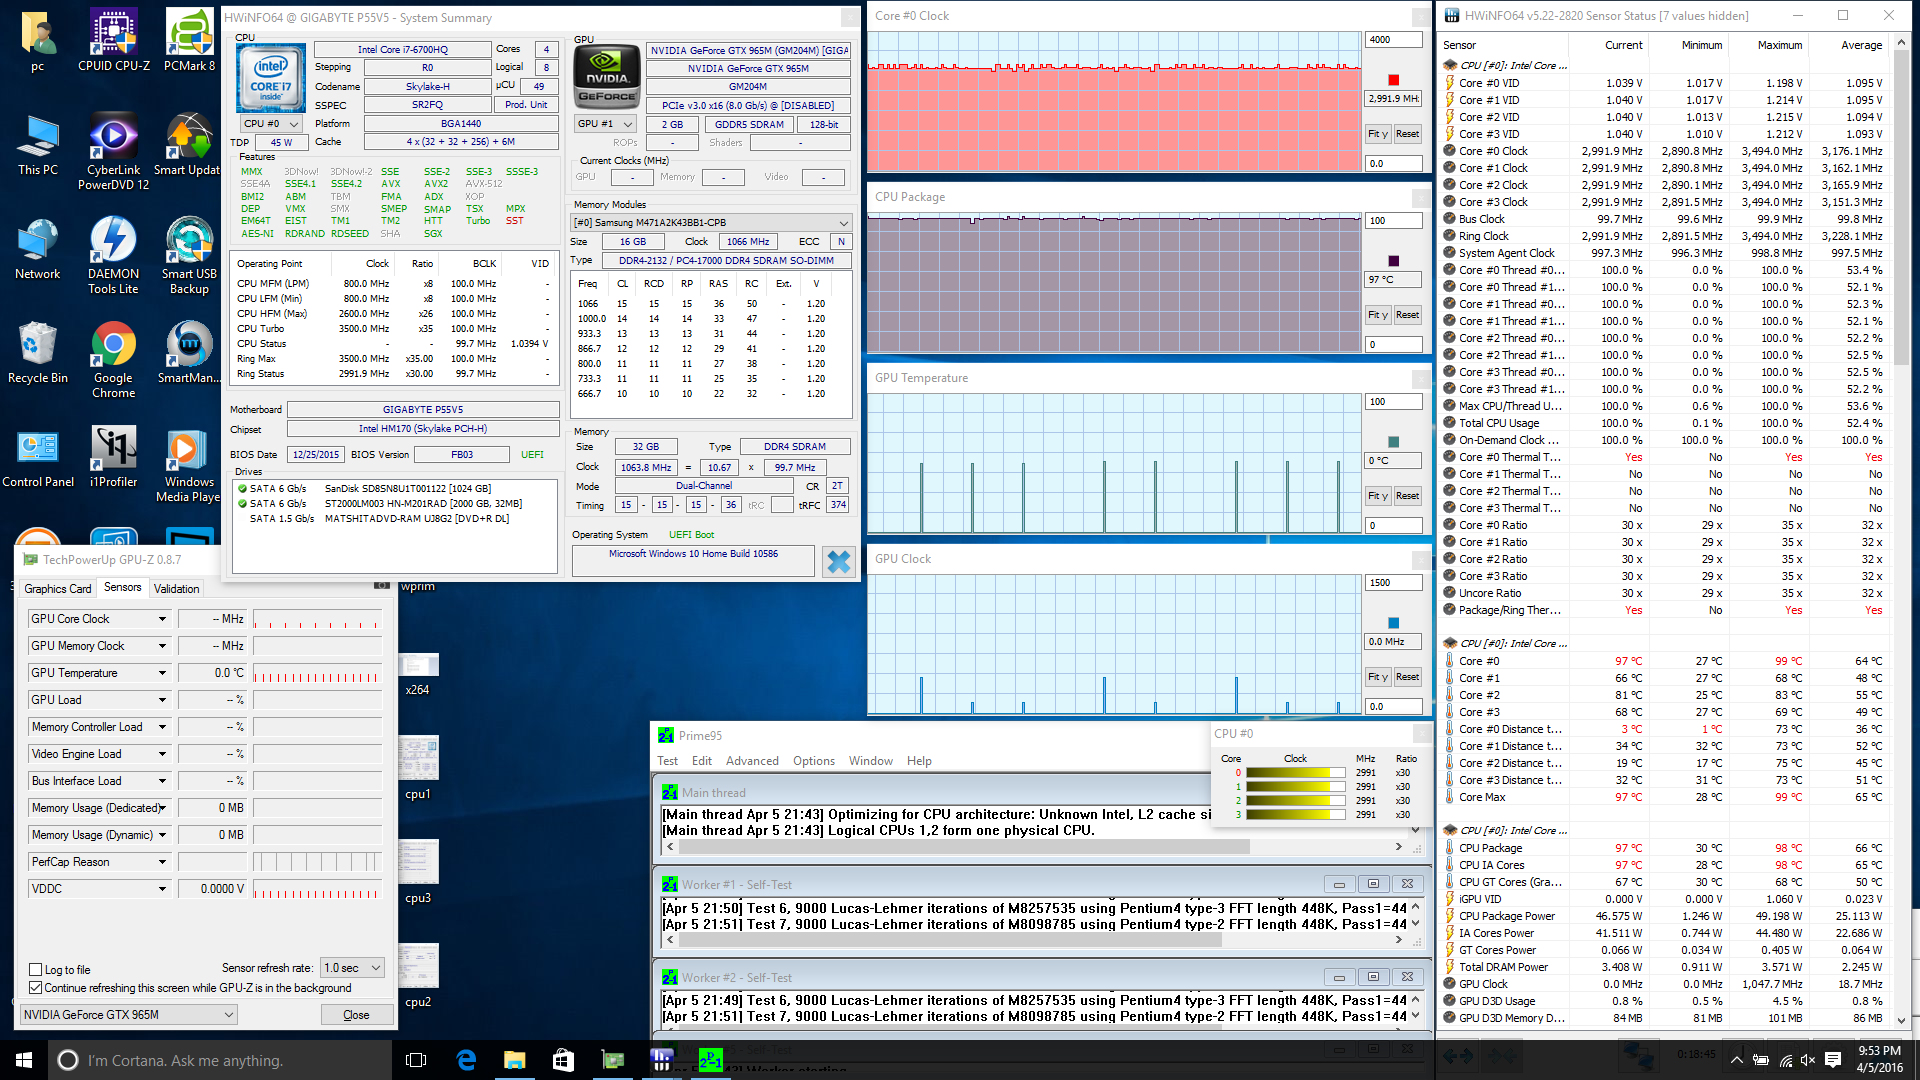Open the Windows Start menu
This screenshot has height=1080, width=1920.
click(24, 1060)
